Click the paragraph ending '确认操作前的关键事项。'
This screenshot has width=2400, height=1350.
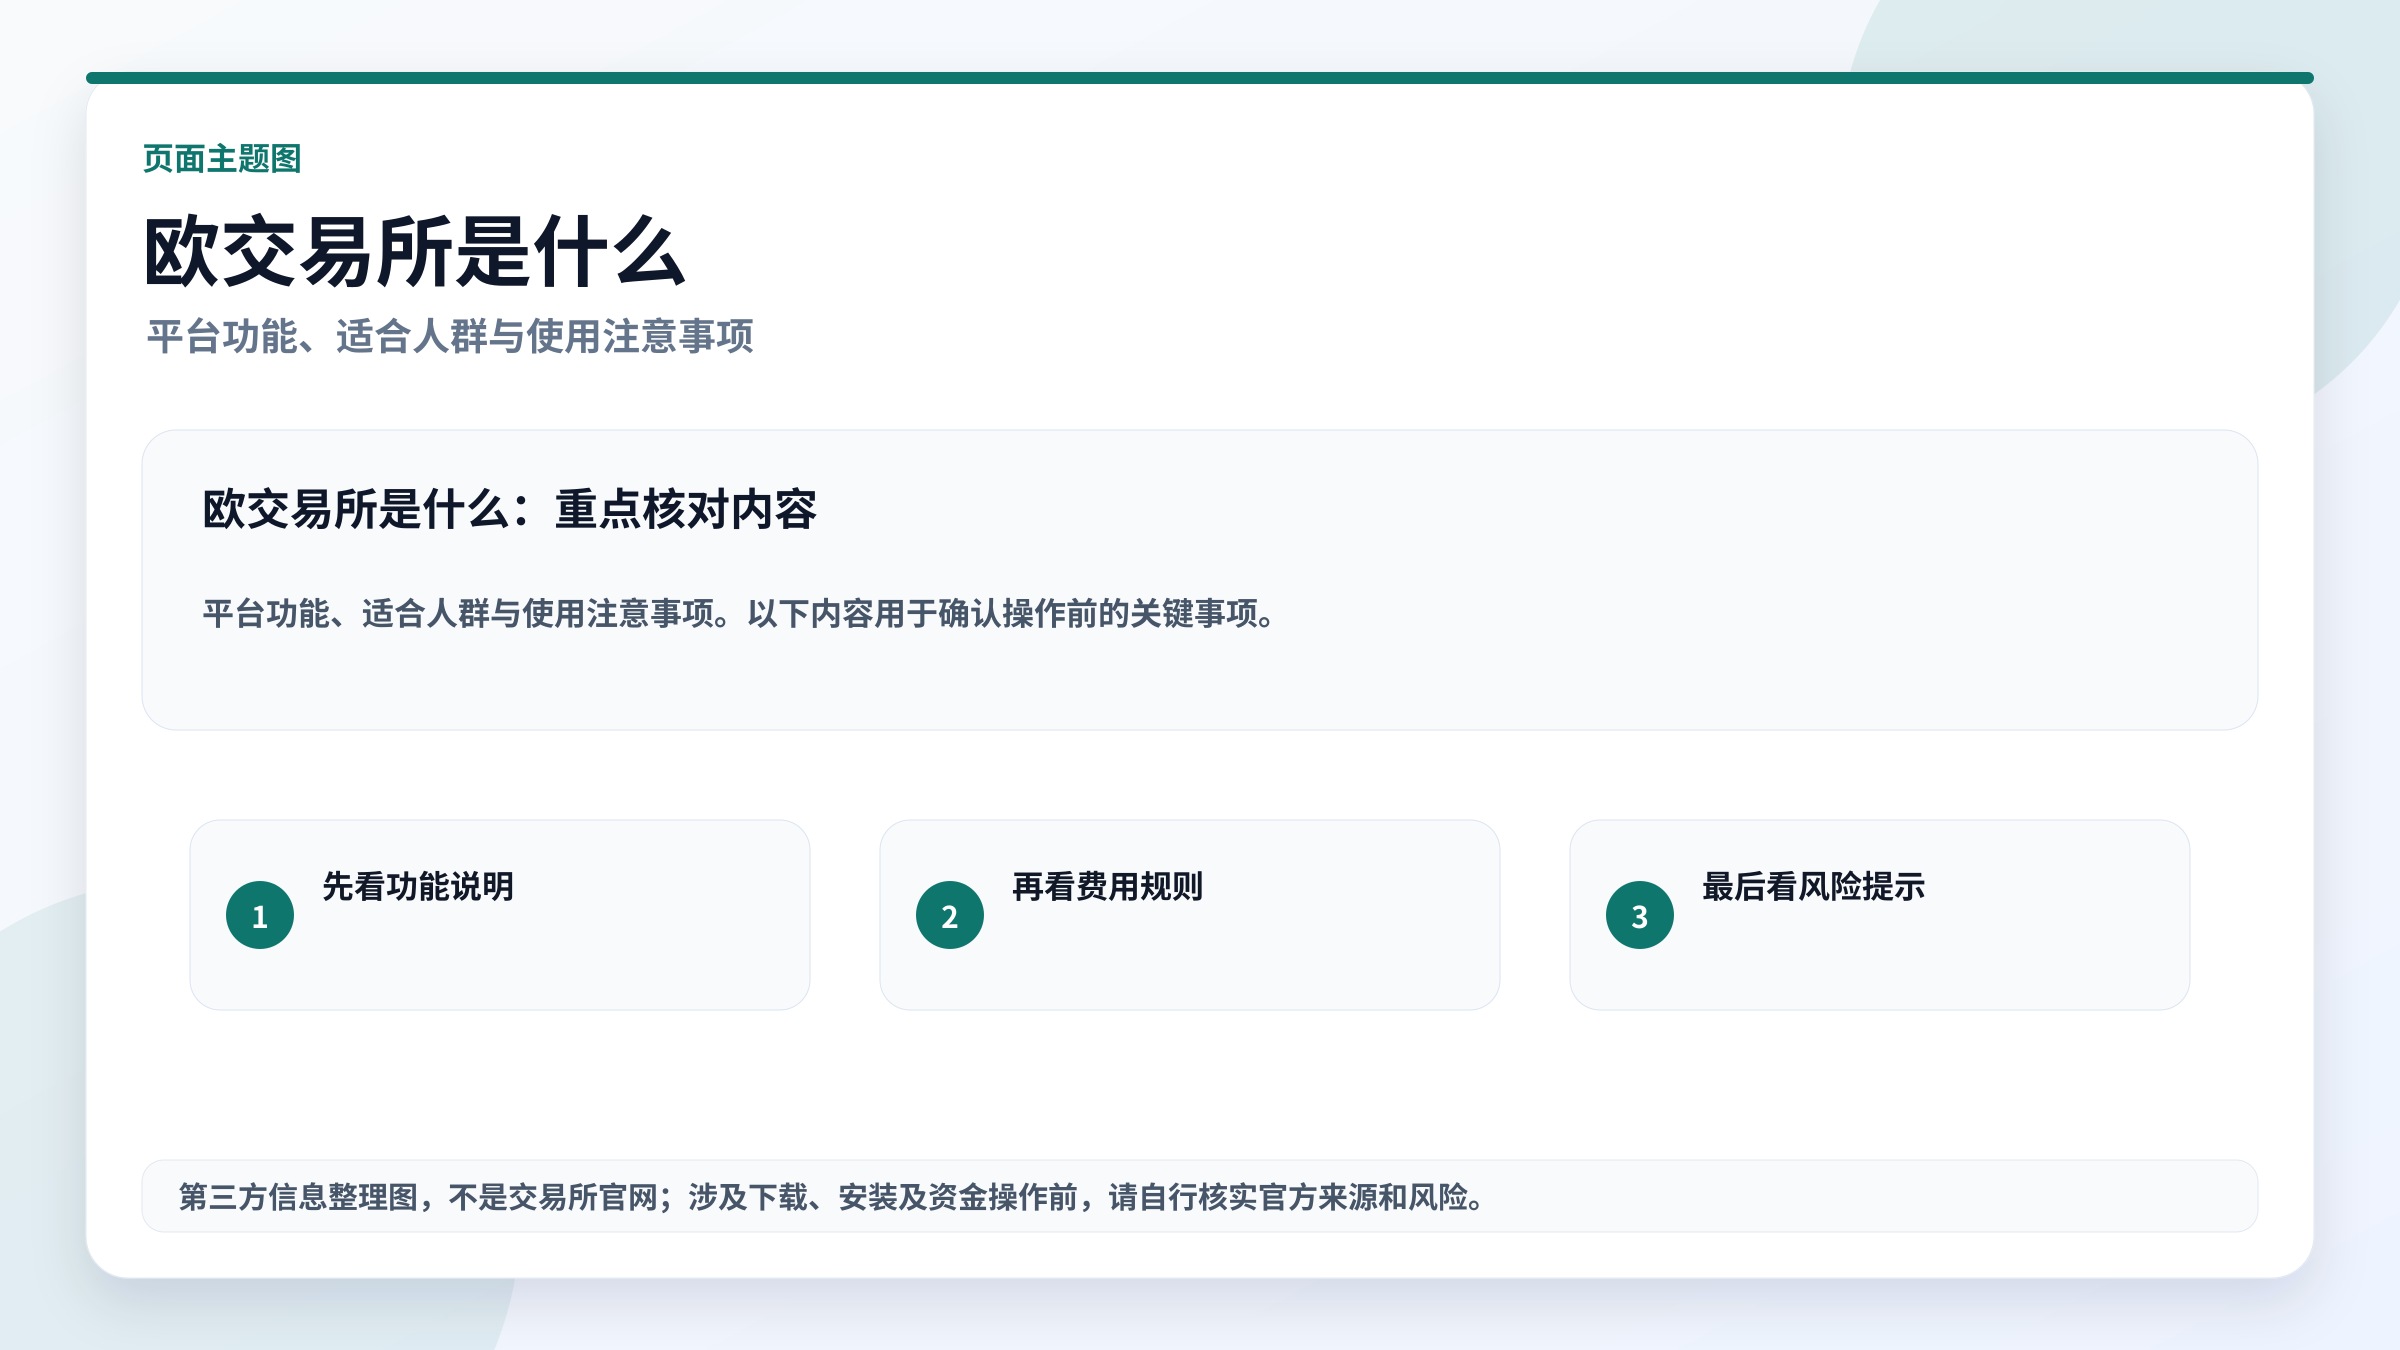click(740, 614)
